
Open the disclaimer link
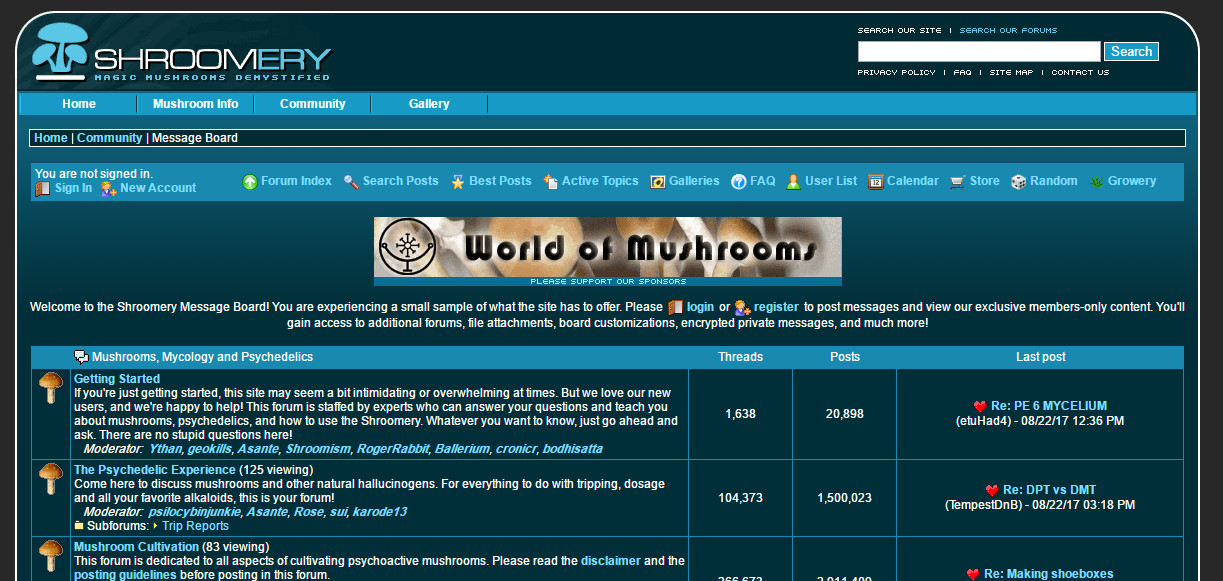pyautogui.click(x=611, y=561)
